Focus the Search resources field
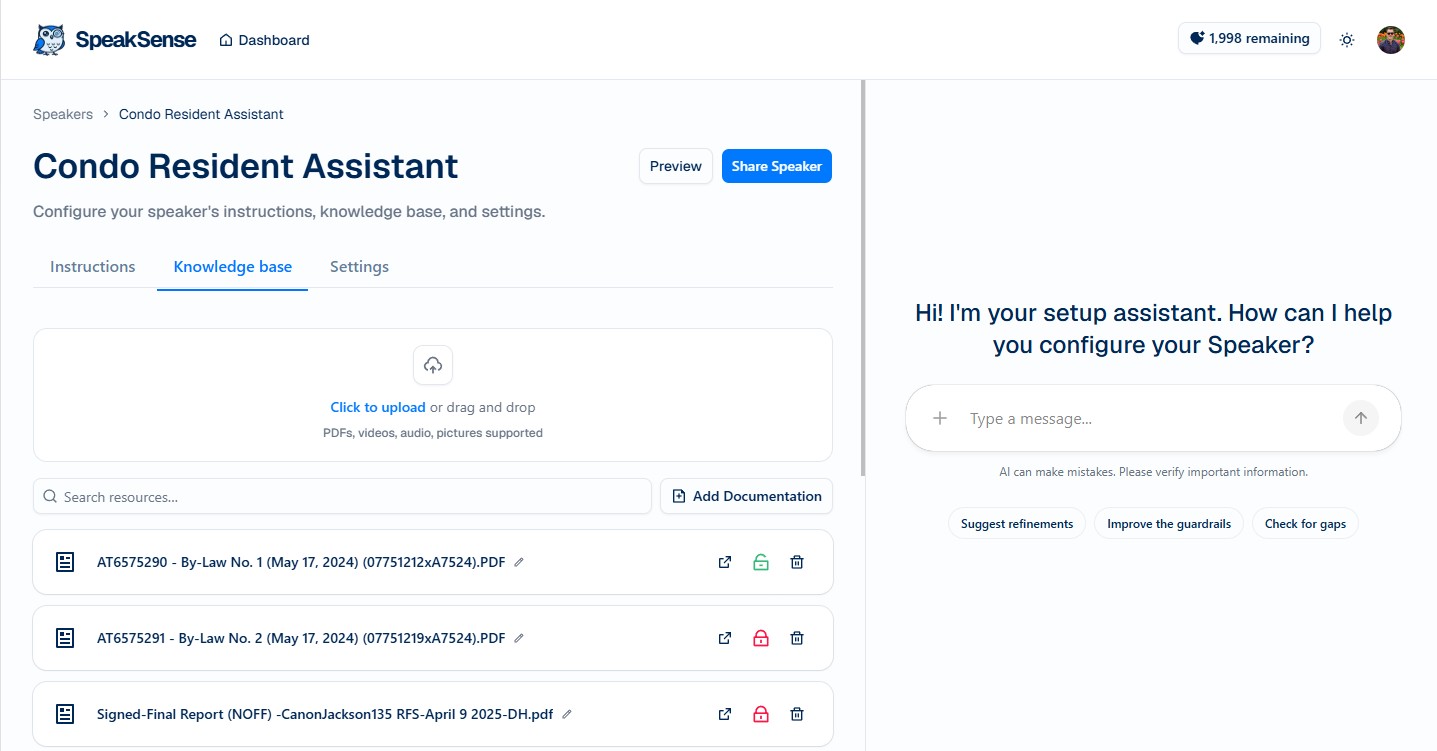This screenshot has height=751, width=1437. pos(342,496)
